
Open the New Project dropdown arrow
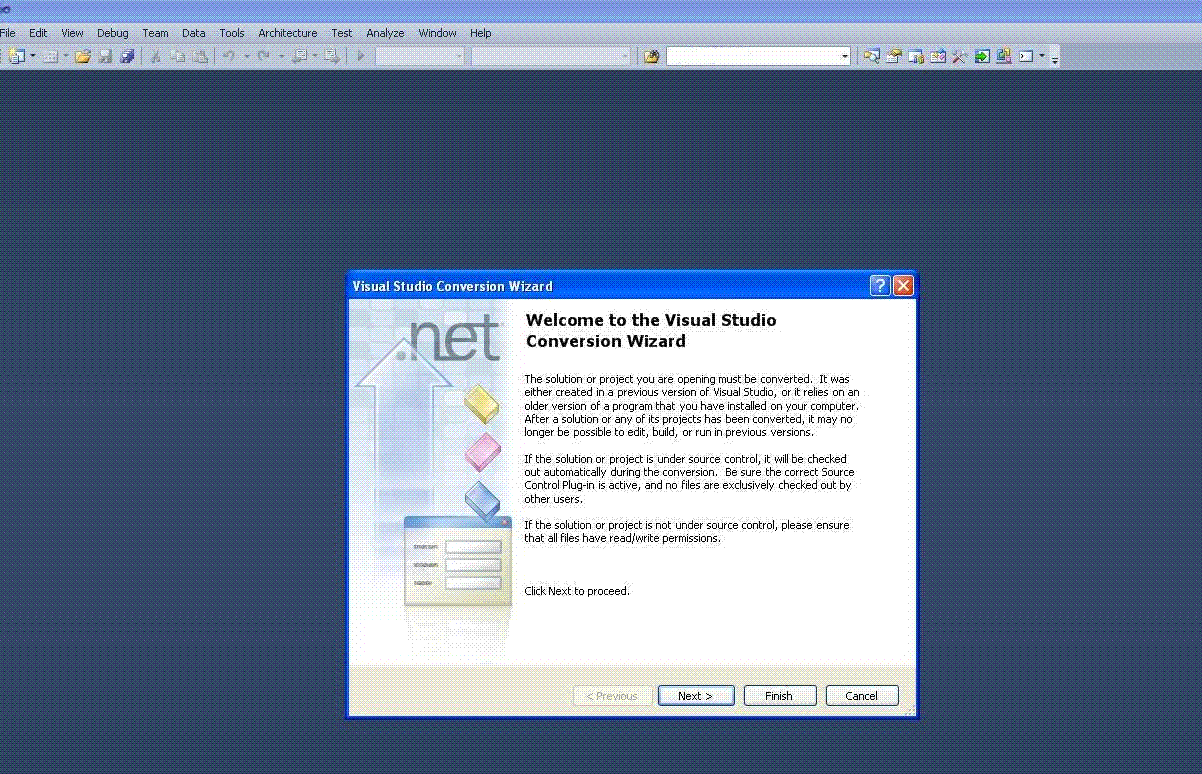pyautogui.click(x=33, y=56)
